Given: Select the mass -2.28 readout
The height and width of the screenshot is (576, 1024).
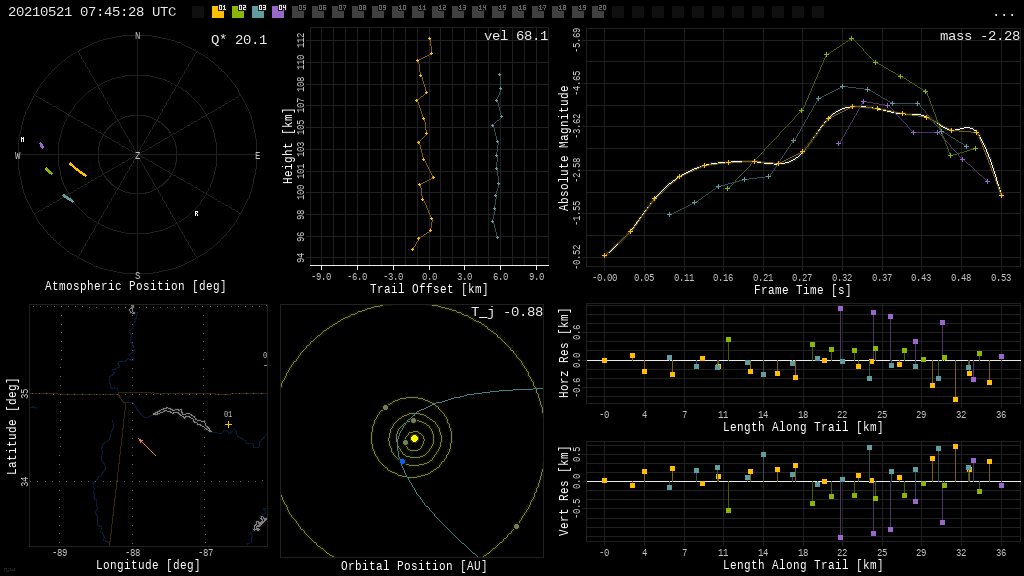Looking at the screenshot, I should [x=979, y=36].
